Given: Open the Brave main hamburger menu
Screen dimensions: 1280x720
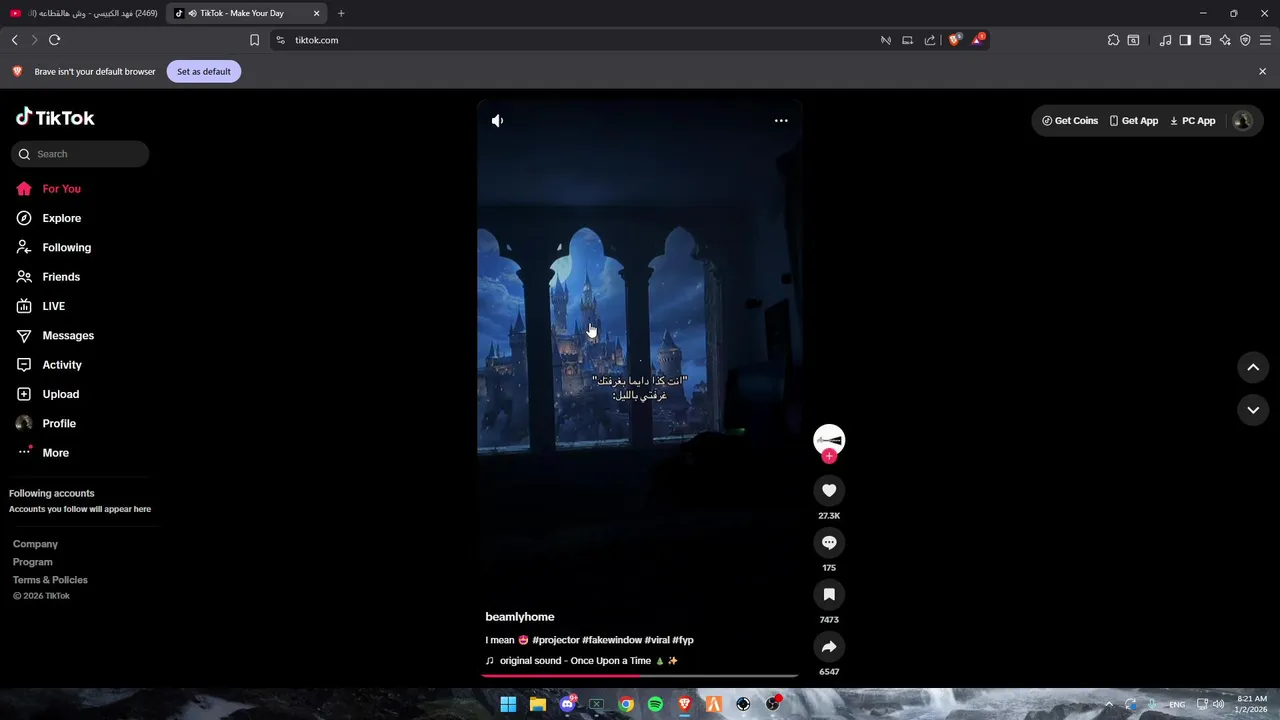Looking at the screenshot, I should [1265, 40].
